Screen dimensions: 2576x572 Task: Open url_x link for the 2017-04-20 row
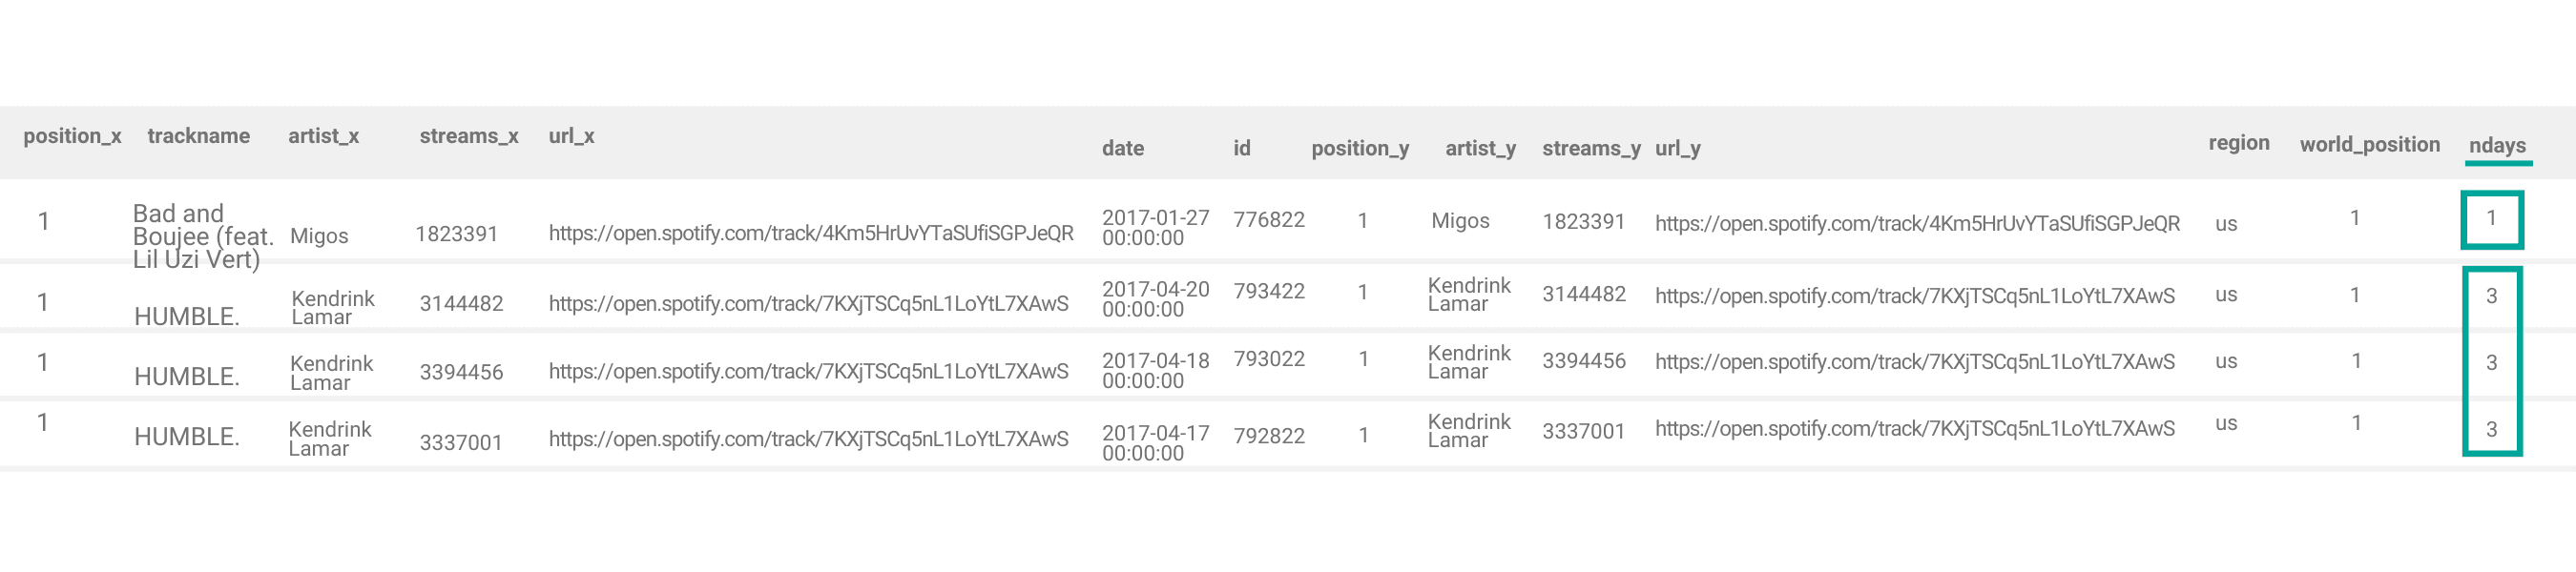click(x=808, y=304)
